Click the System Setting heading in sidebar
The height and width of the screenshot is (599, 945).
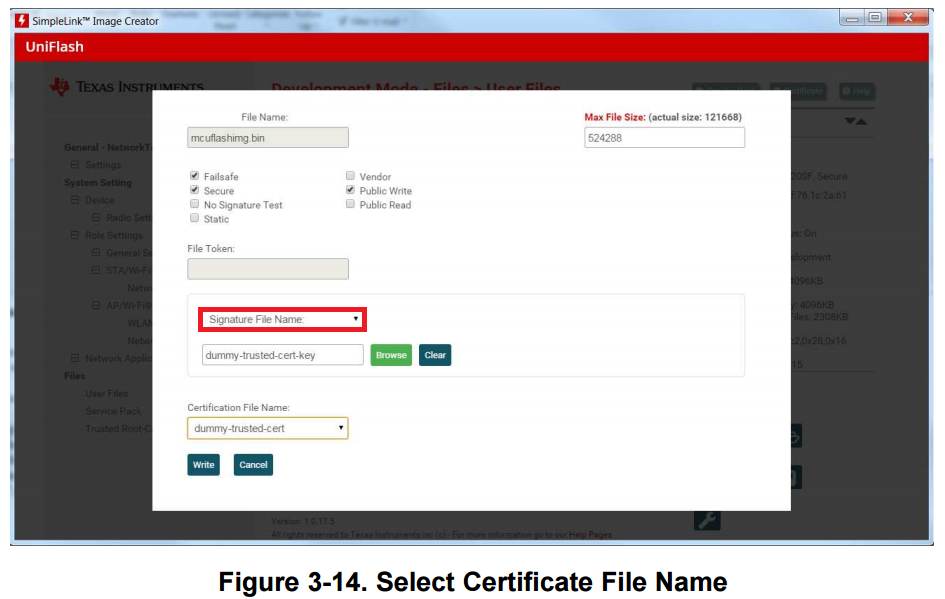tap(98, 183)
